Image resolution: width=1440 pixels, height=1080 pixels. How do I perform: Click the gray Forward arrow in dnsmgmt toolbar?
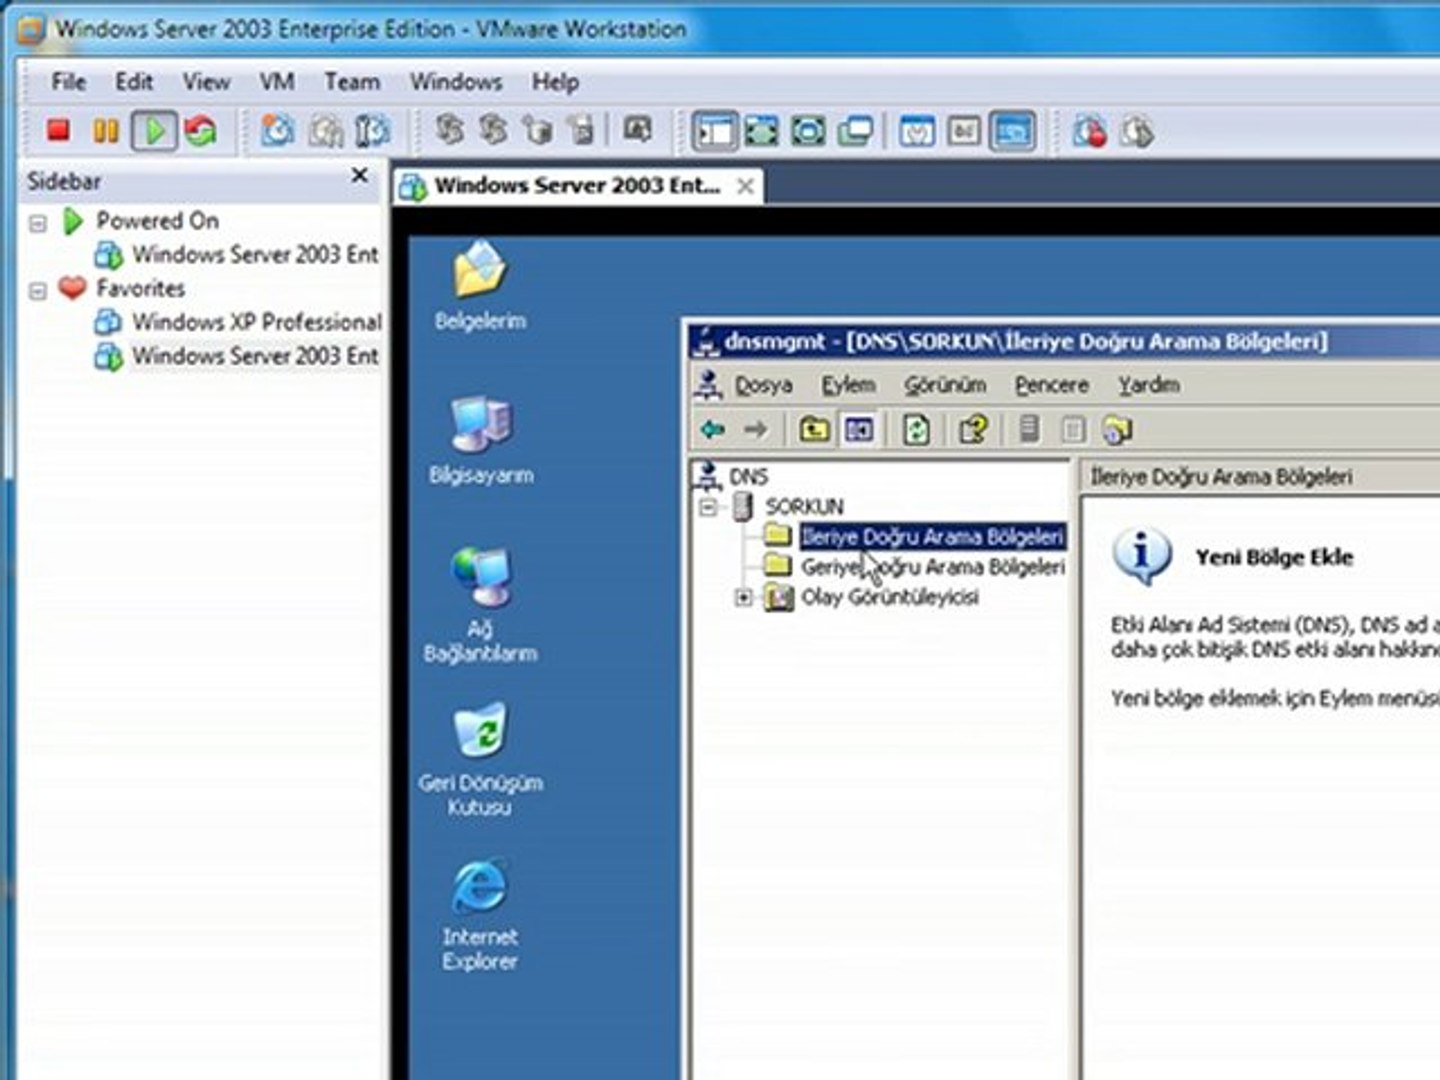(756, 430)
